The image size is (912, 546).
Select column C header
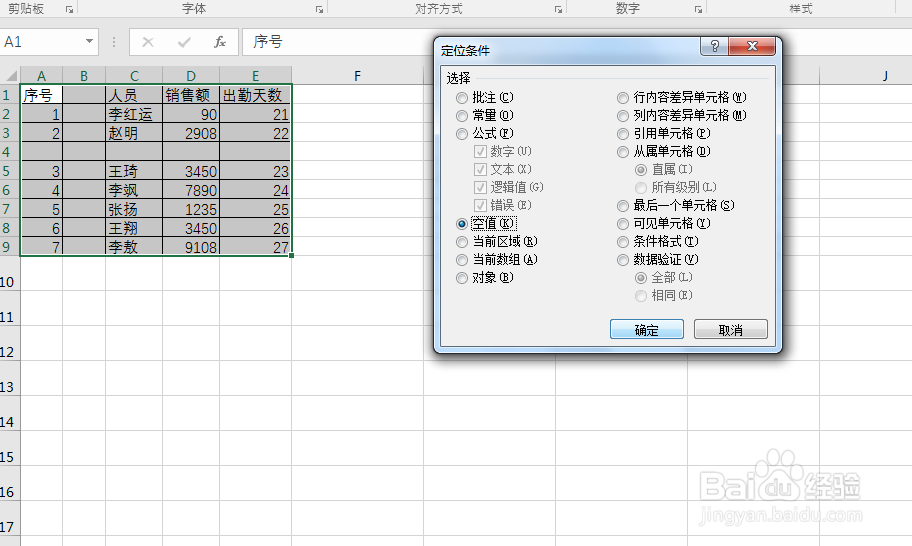pos(134,76)
